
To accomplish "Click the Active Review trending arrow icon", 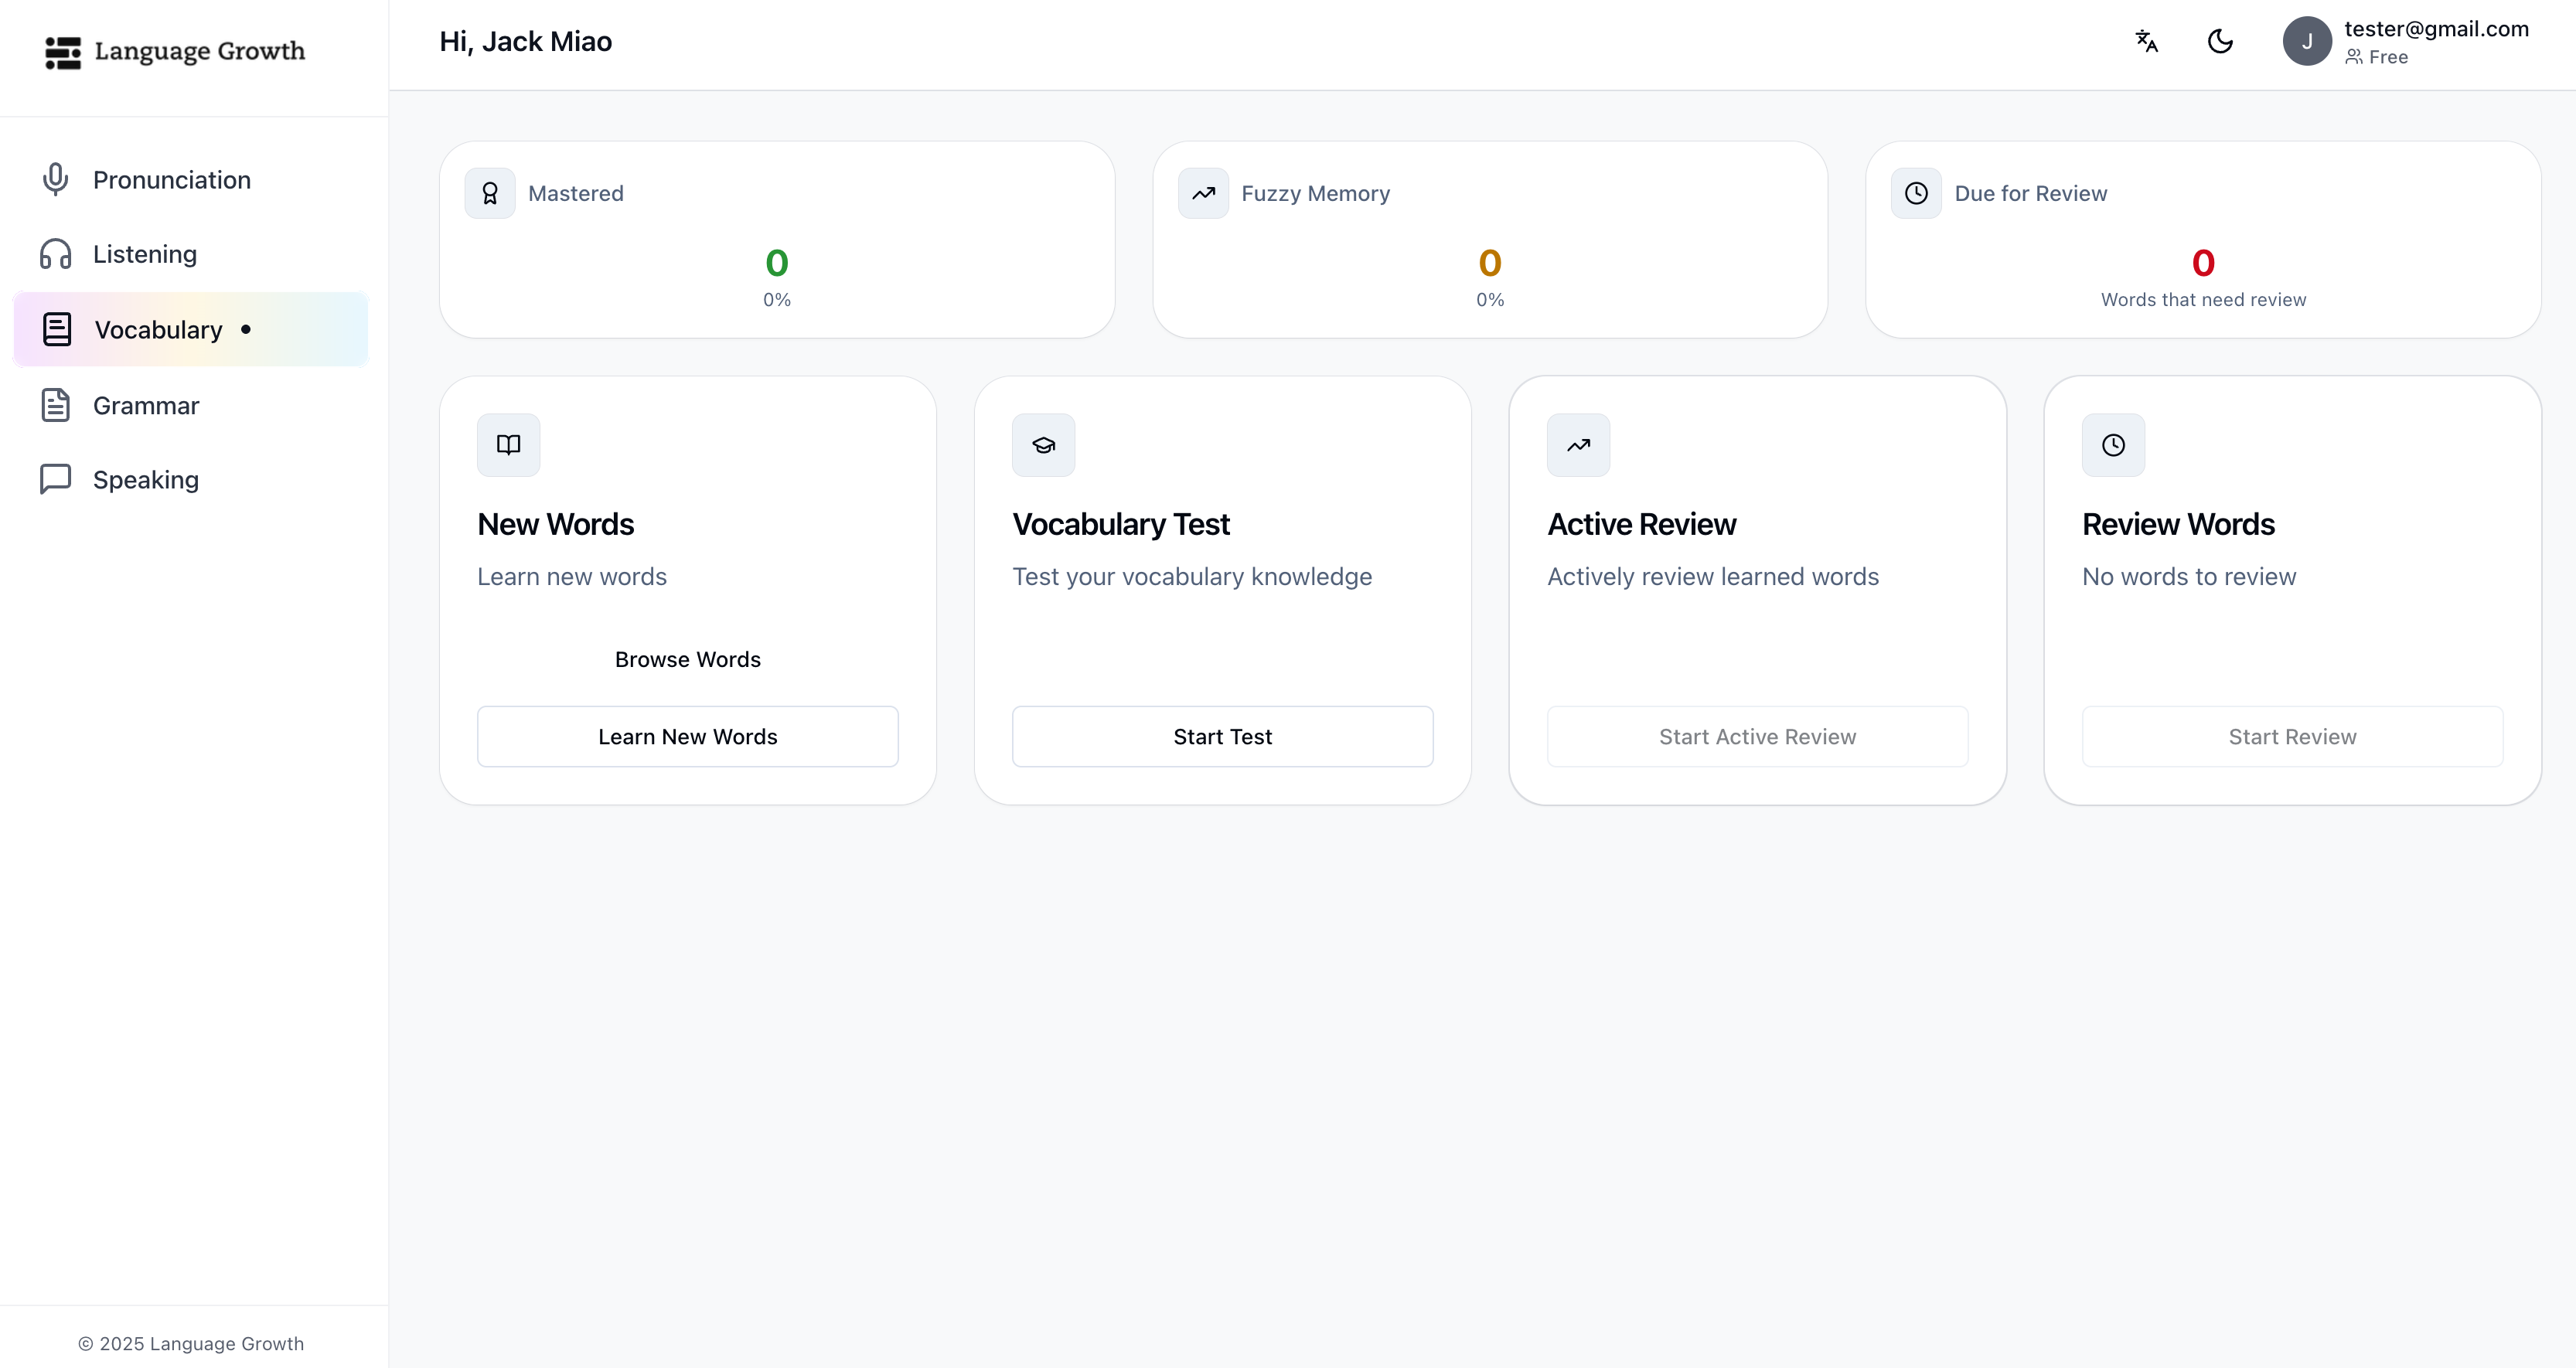I will (1578, 445).
